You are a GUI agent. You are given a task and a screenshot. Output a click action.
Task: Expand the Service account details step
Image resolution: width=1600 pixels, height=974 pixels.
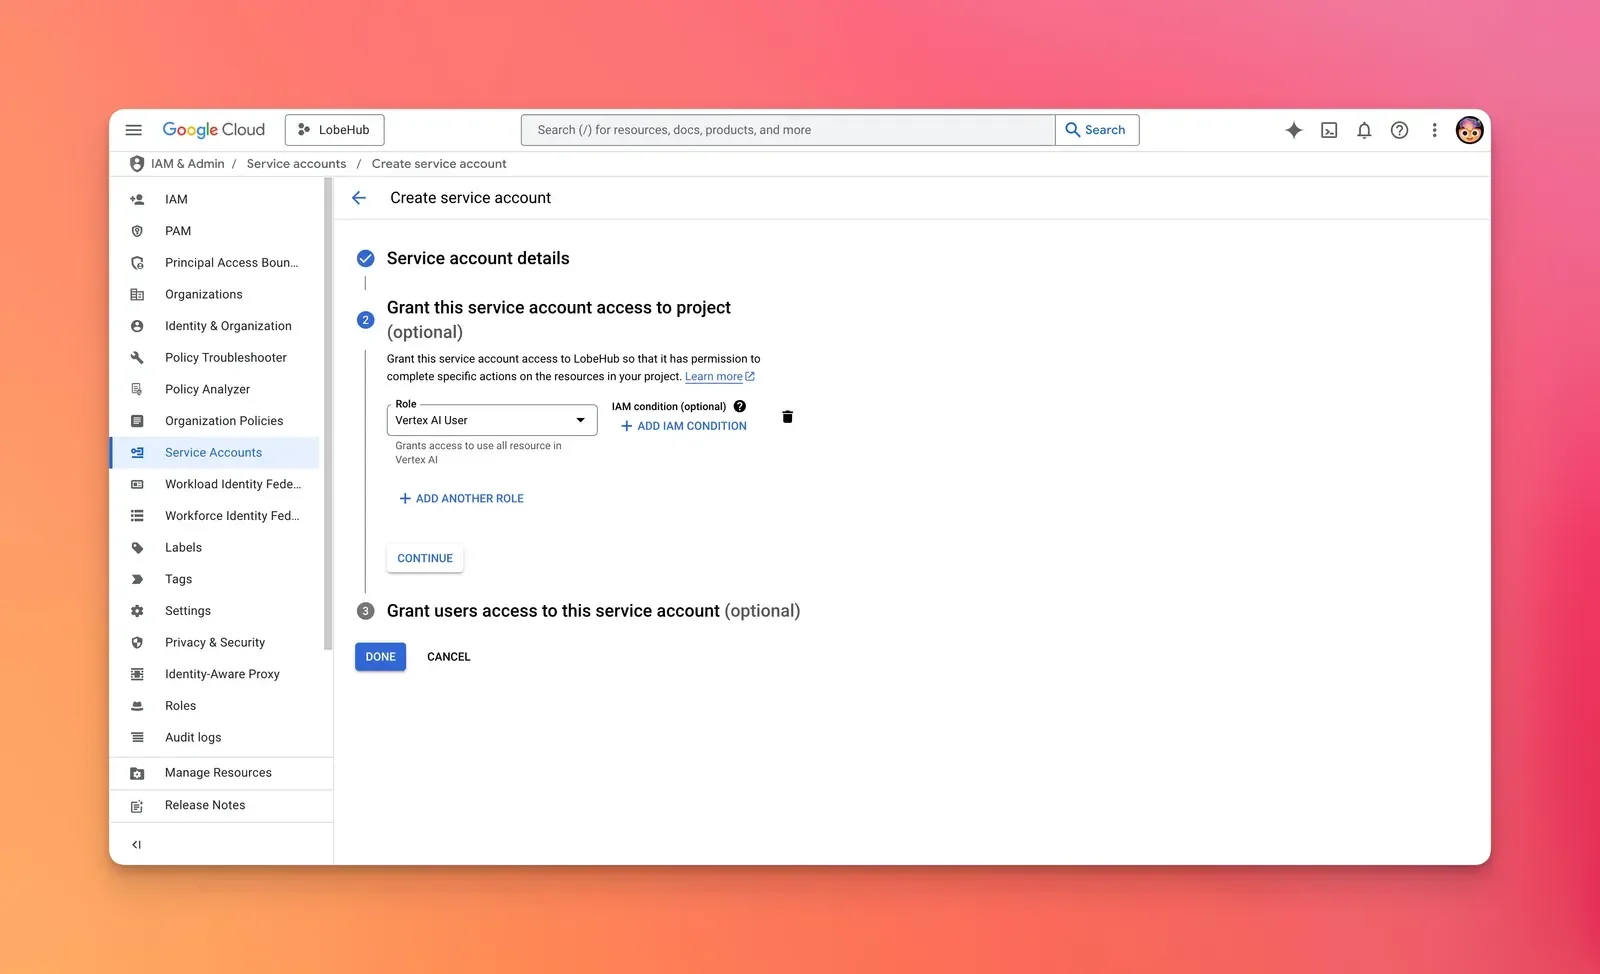point(478,258)
